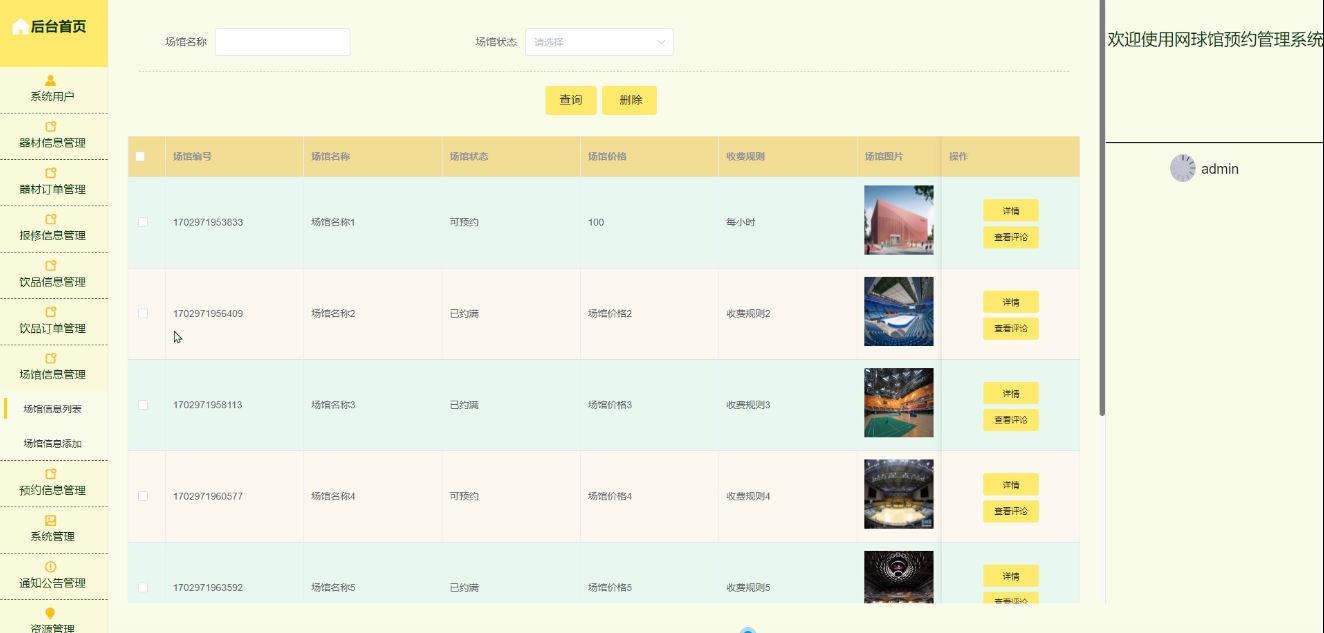Click 详情 for 场馆名称5
Viewport: 1324px width, 633px height.
tap(1011, 576)
